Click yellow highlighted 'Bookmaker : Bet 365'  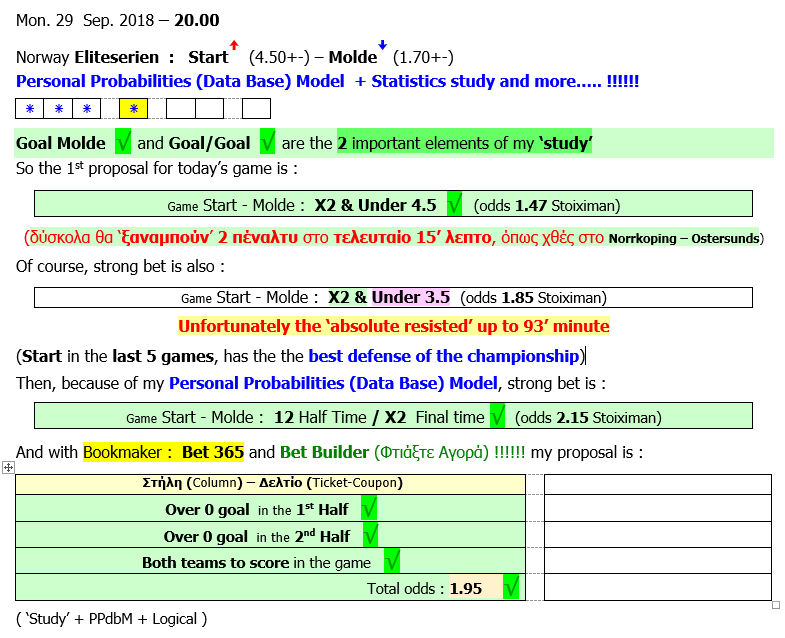coord(164,452)
